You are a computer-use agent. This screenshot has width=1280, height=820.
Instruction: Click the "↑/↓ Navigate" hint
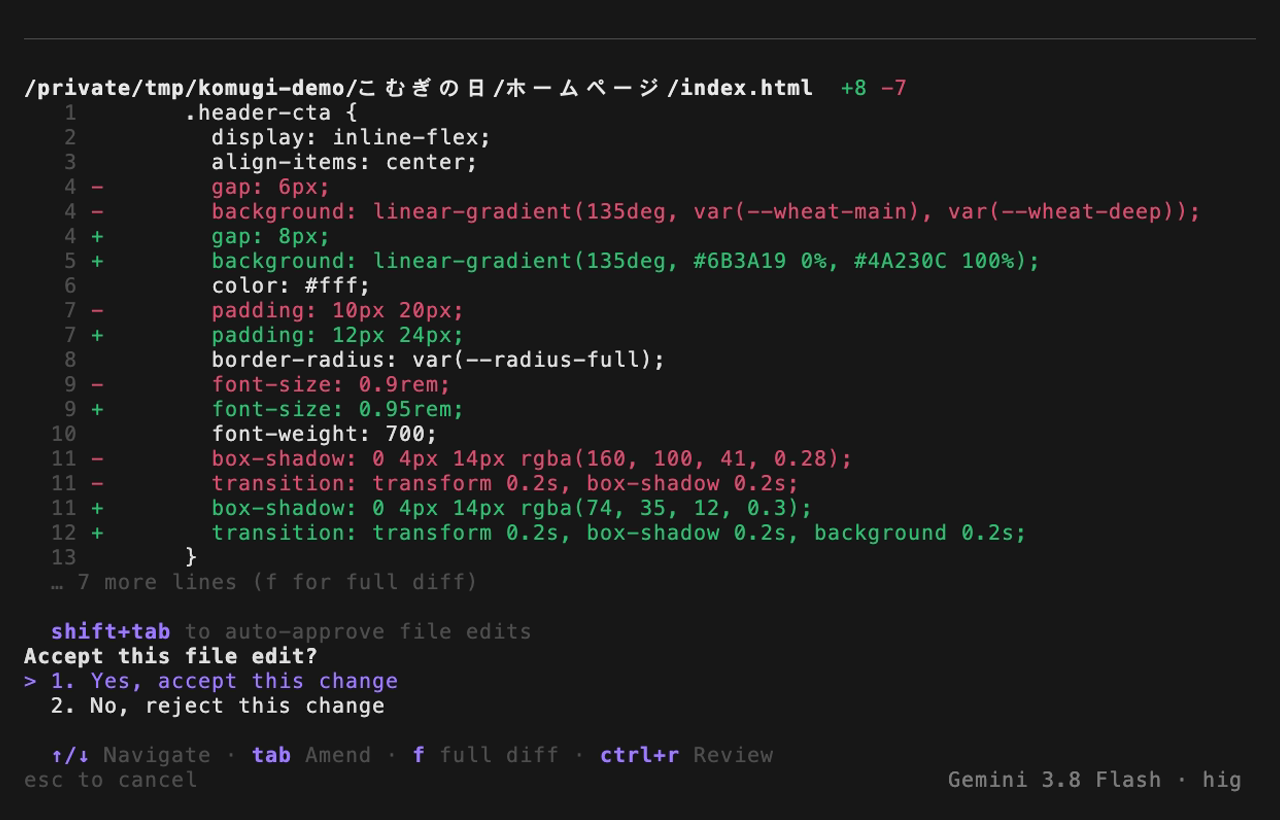coord(131,755)
